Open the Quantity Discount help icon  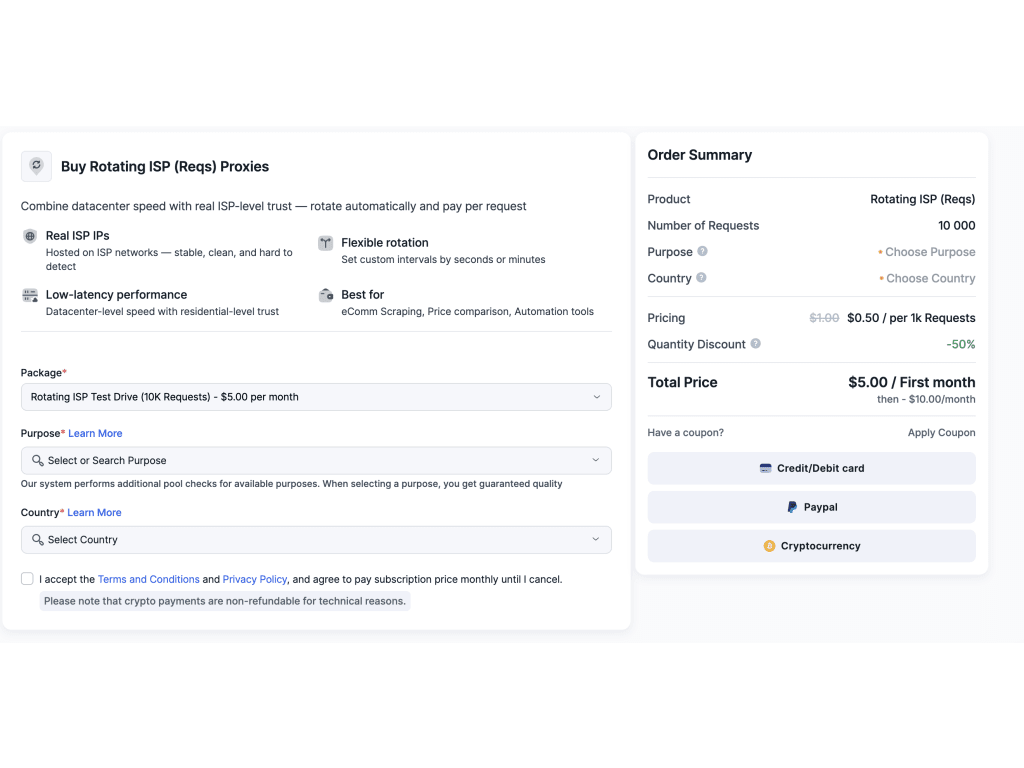pyautogui.click(x=755, y=344)
